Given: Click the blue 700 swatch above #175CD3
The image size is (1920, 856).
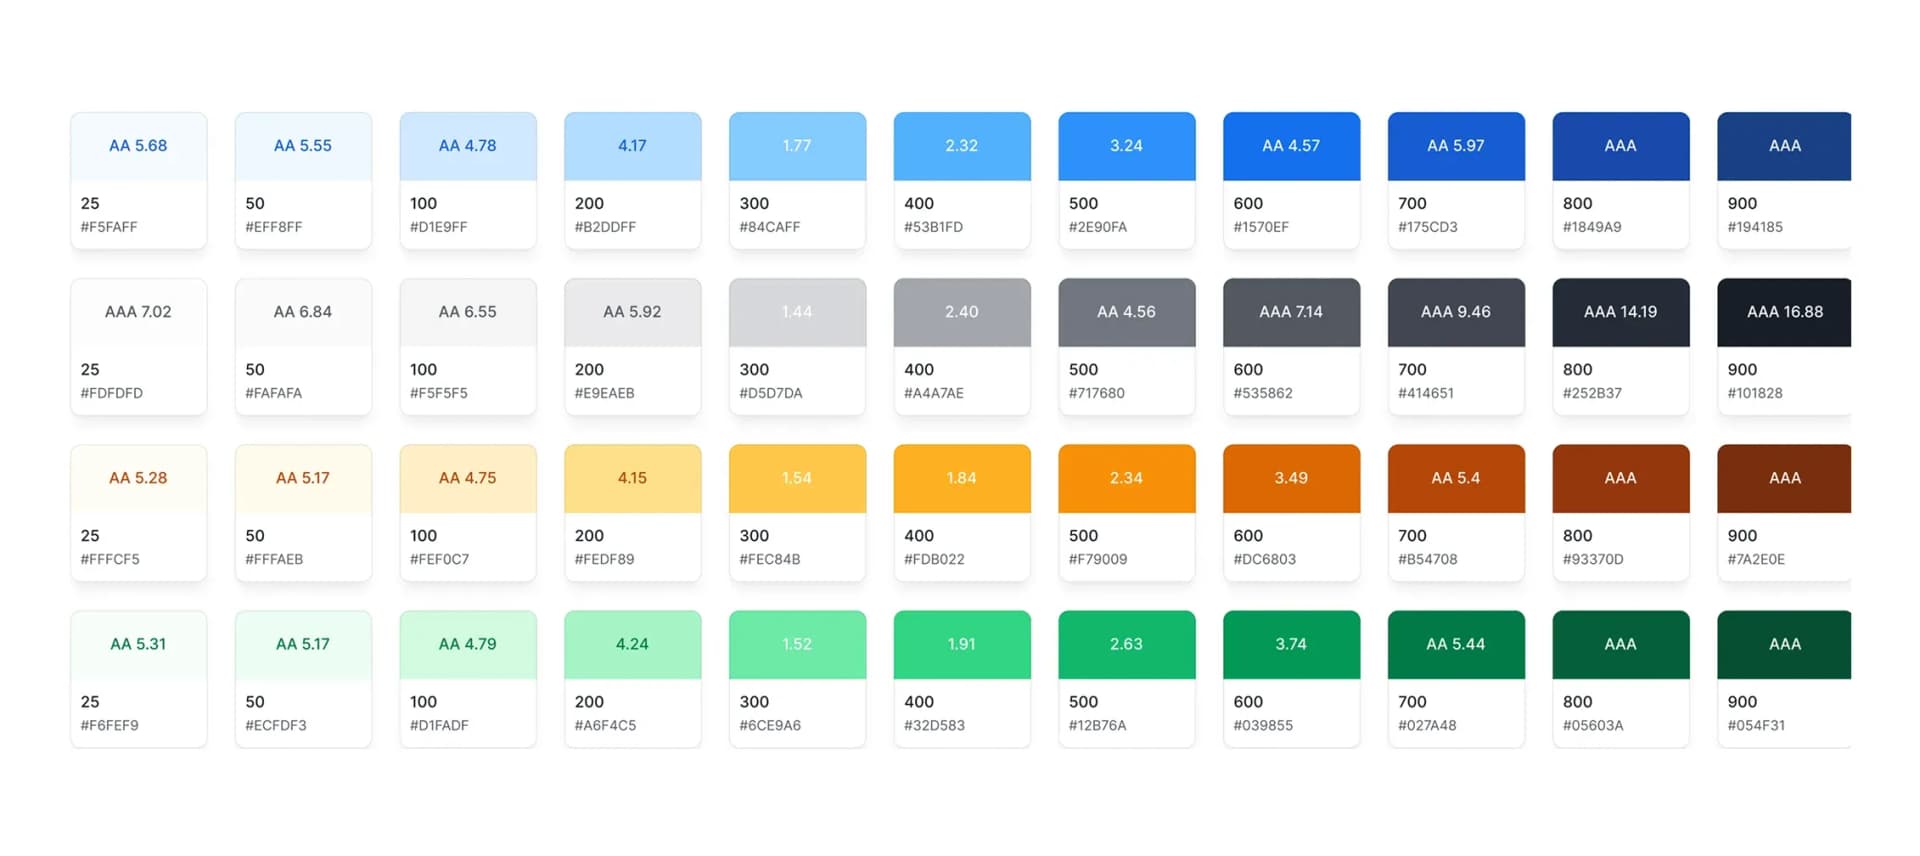Looking at the screenshot, I should coord(1456,146).
